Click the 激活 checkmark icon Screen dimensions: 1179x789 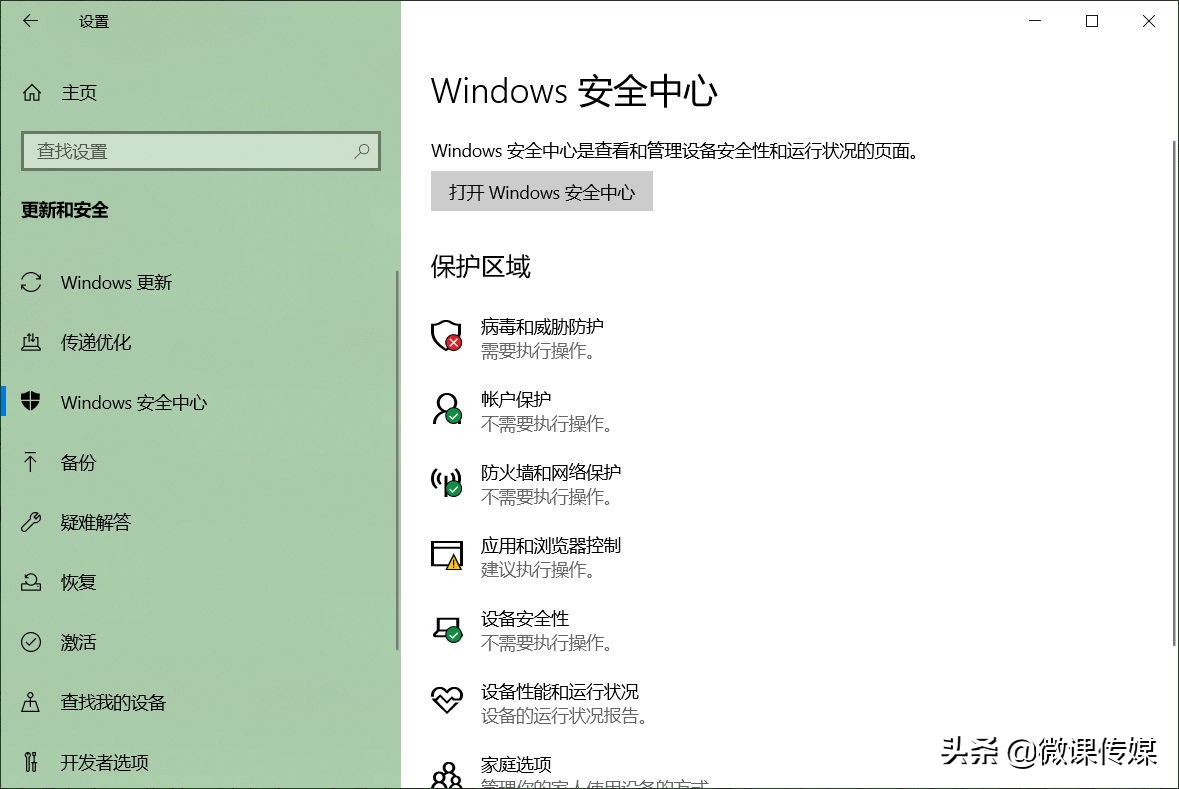click(31, 642)
